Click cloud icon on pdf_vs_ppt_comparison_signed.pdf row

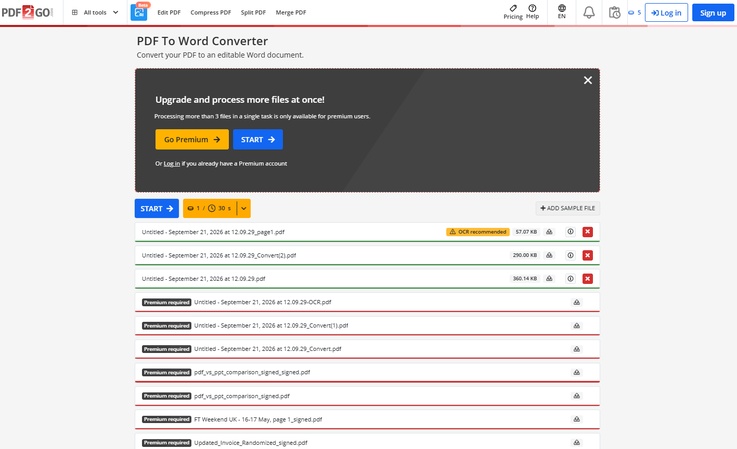pos(577,396)
